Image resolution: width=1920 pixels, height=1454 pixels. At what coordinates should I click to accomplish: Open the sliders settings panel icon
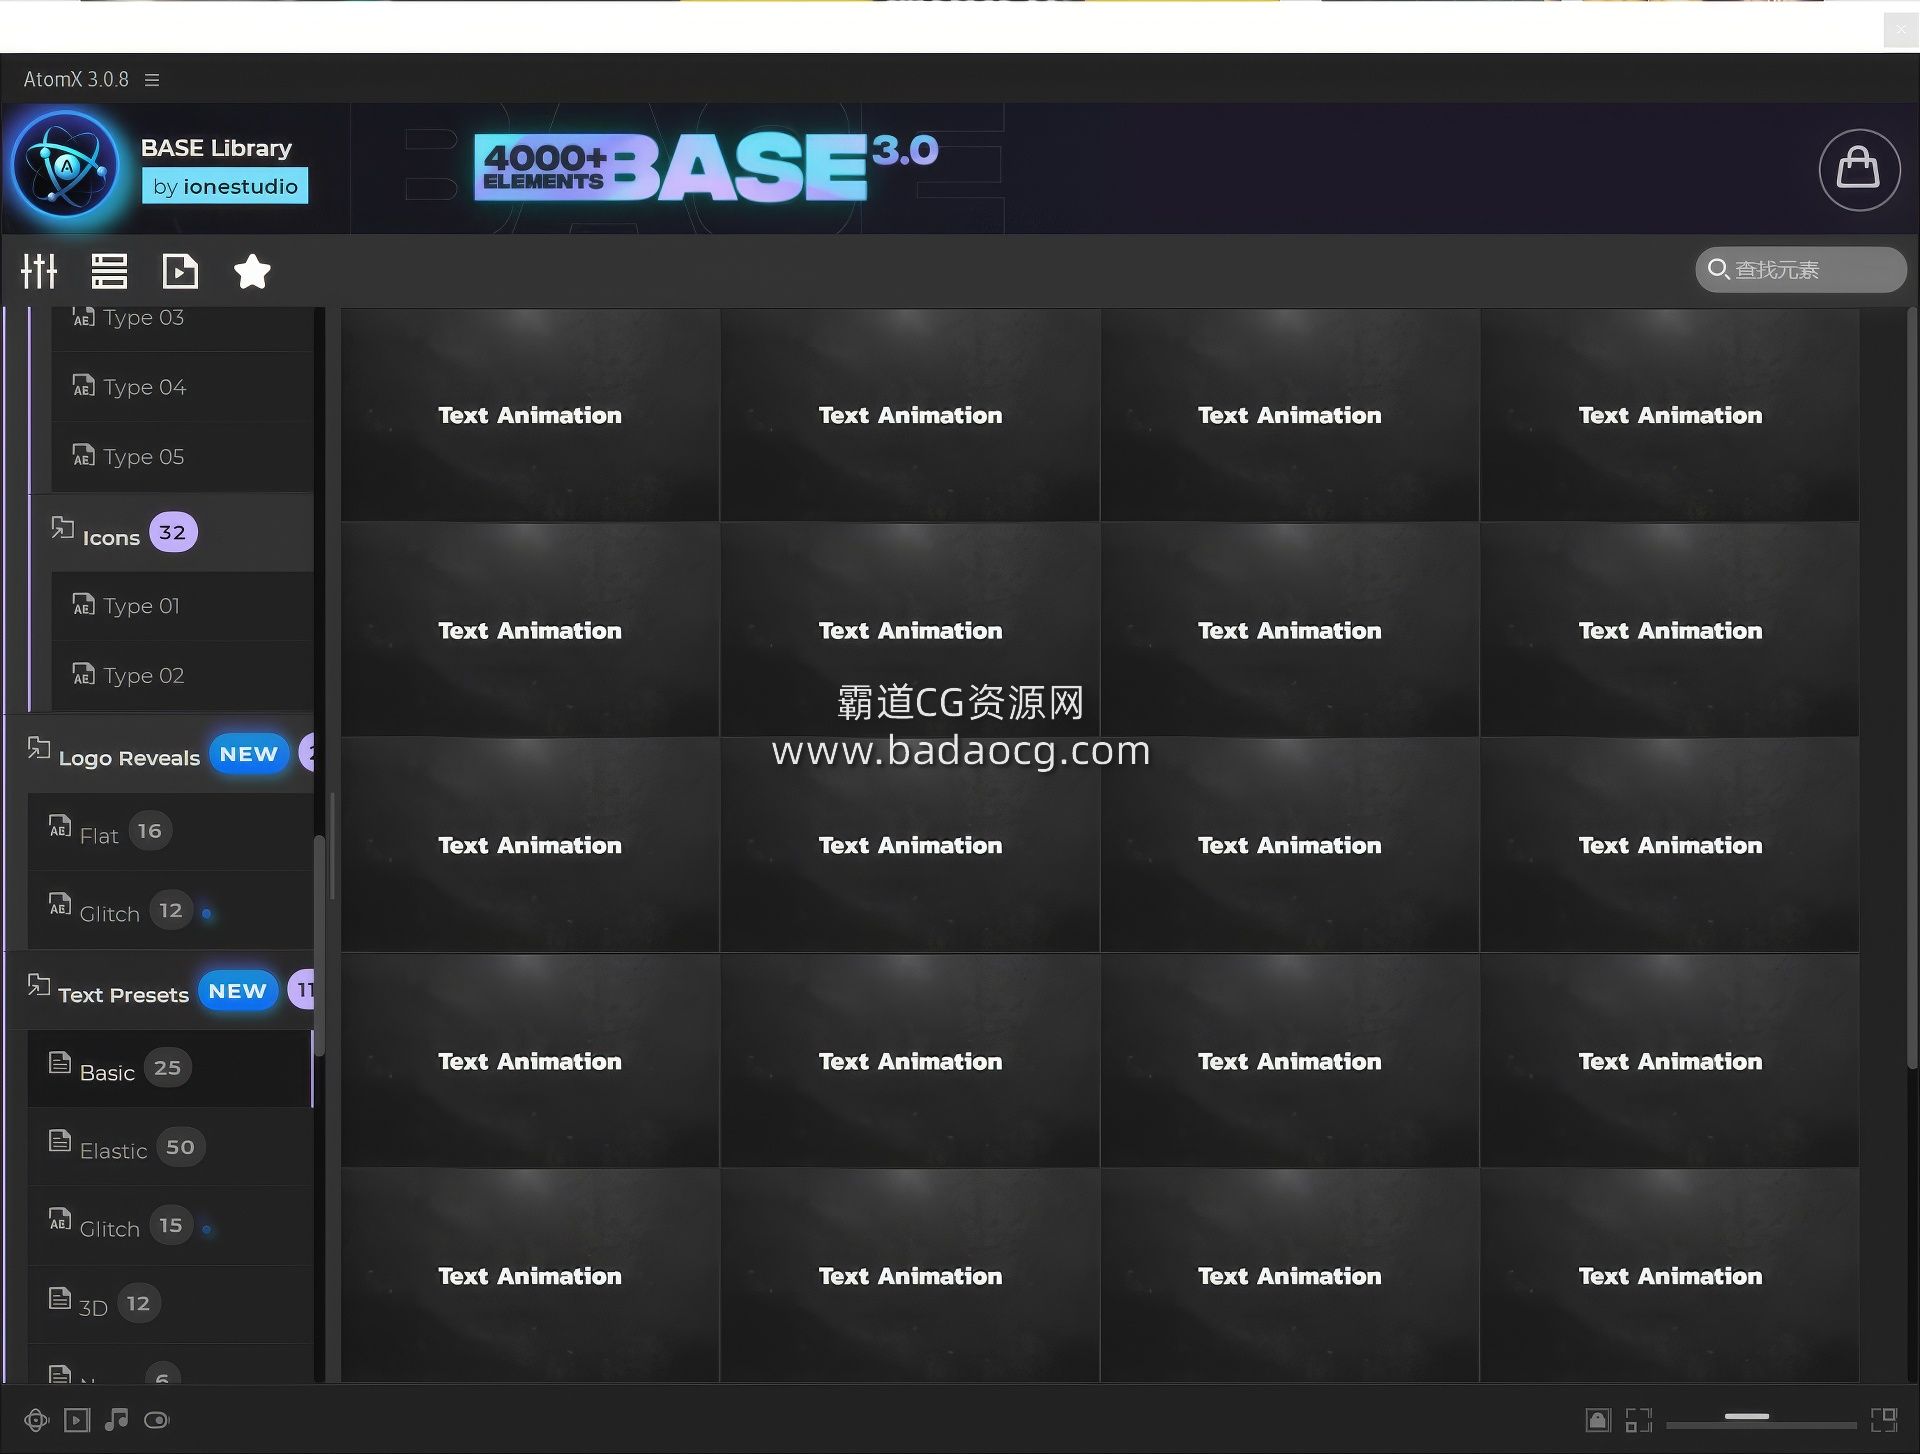(40, 271)
